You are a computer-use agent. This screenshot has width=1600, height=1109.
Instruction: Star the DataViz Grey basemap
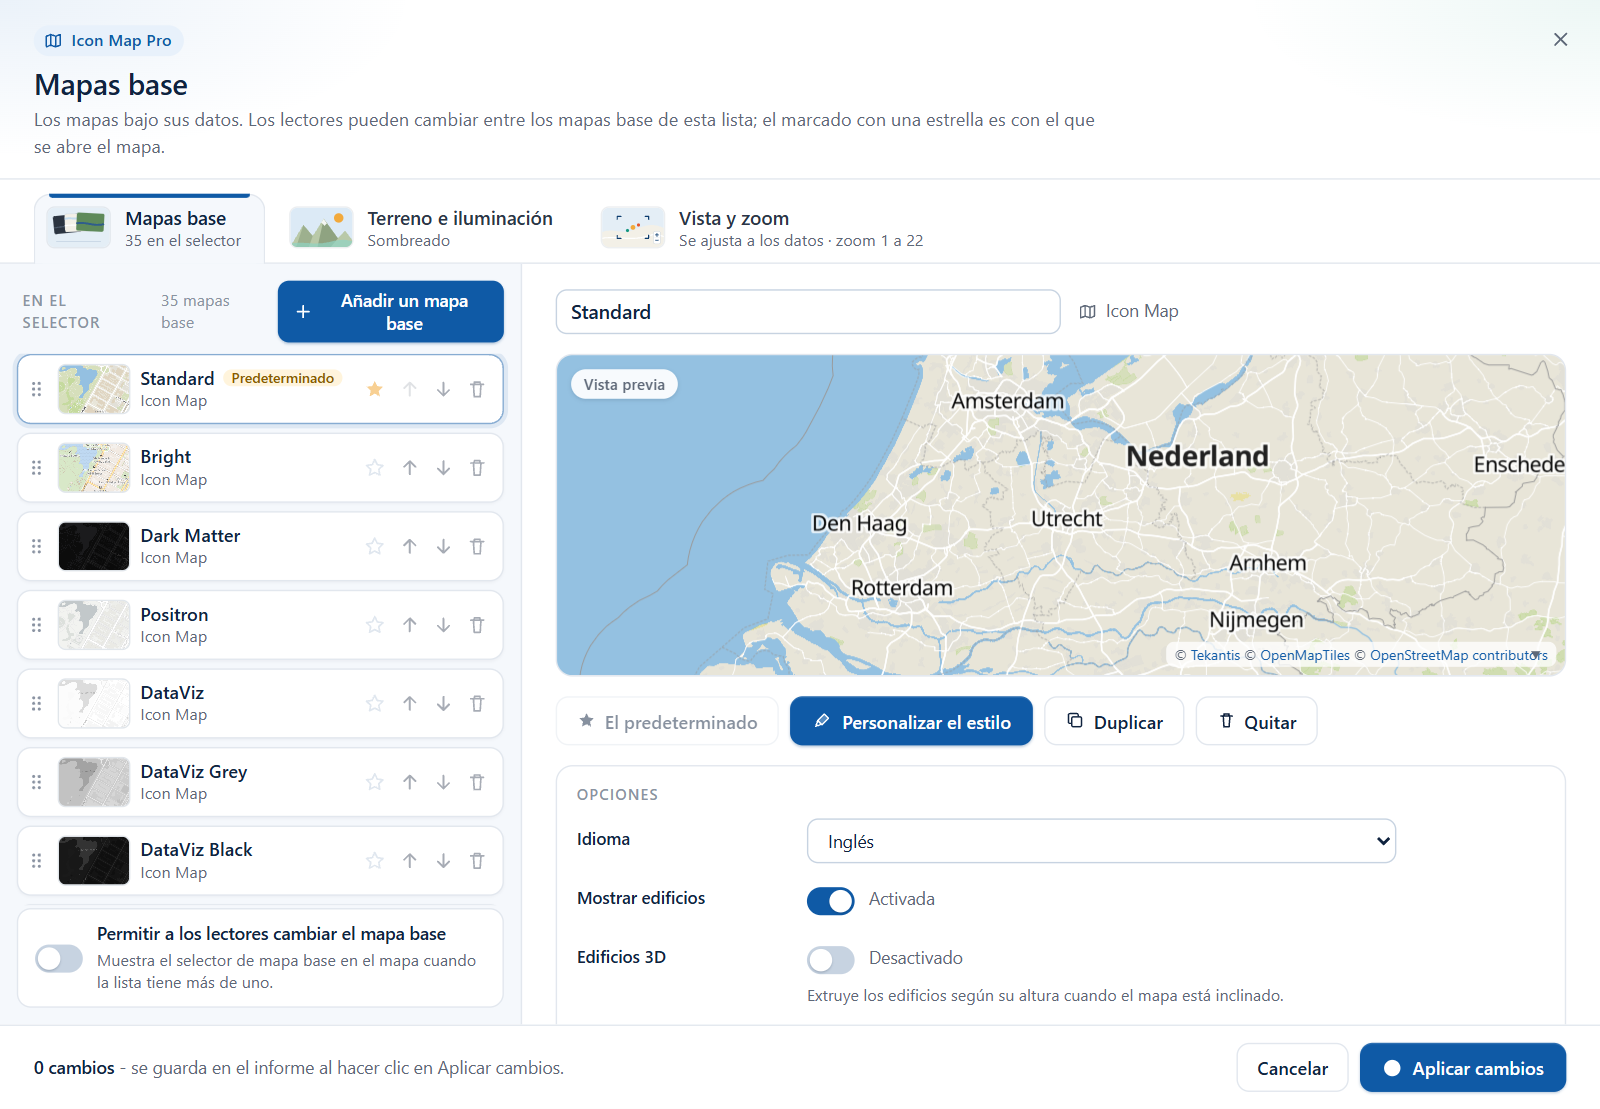(x=375, y=782)
